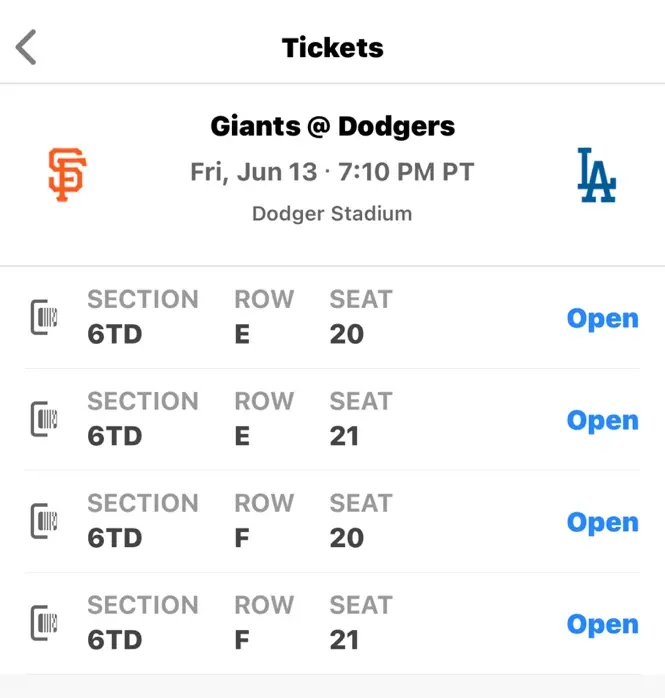Tap barcode icon for Row E Seat 20
665x698 pixels.
point(44,317)
